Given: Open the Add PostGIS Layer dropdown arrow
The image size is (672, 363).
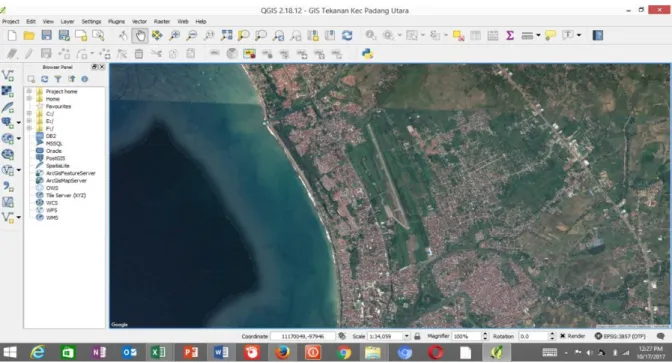Looking at the screenshot, I should point(18,123).
